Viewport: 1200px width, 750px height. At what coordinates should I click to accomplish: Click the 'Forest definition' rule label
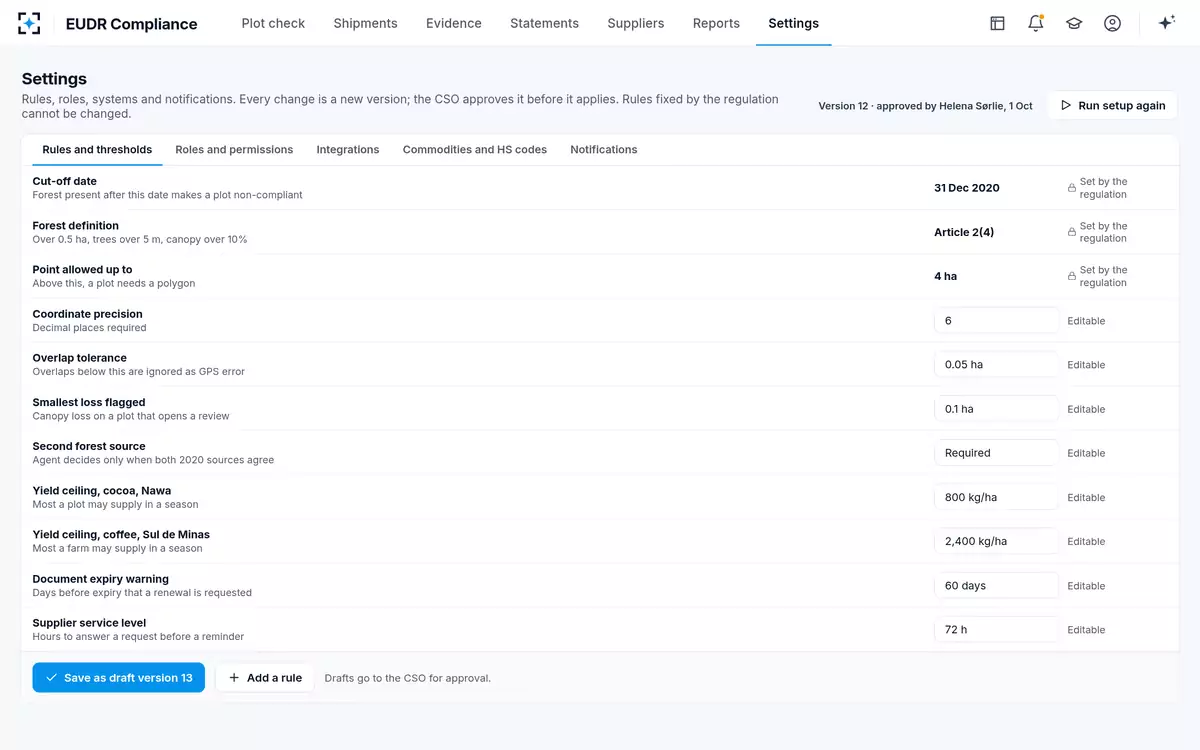tap(75, 225)
